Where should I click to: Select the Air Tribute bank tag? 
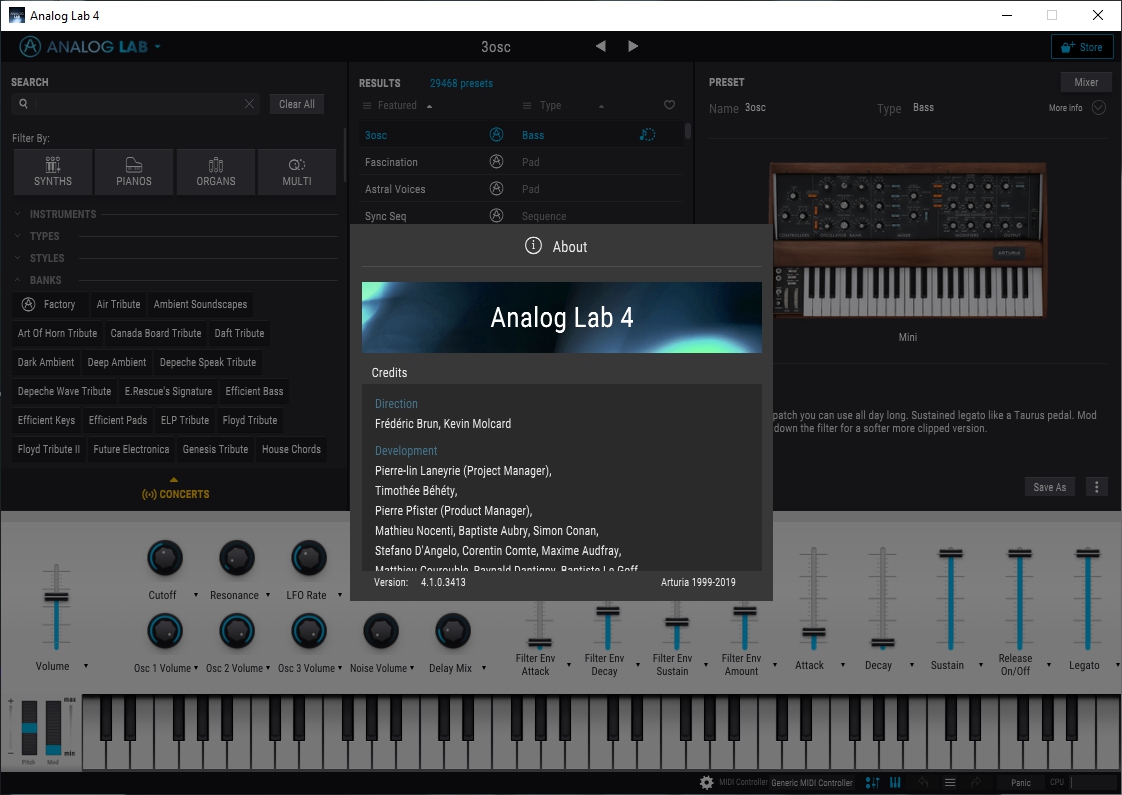[118, 304]
